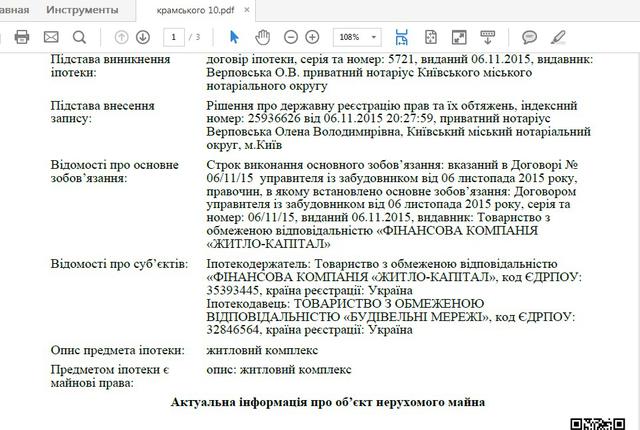Screen dimensions: 640x430
Task: Click the label 'Опис предмета іпотеки:'
Action: 118,350
